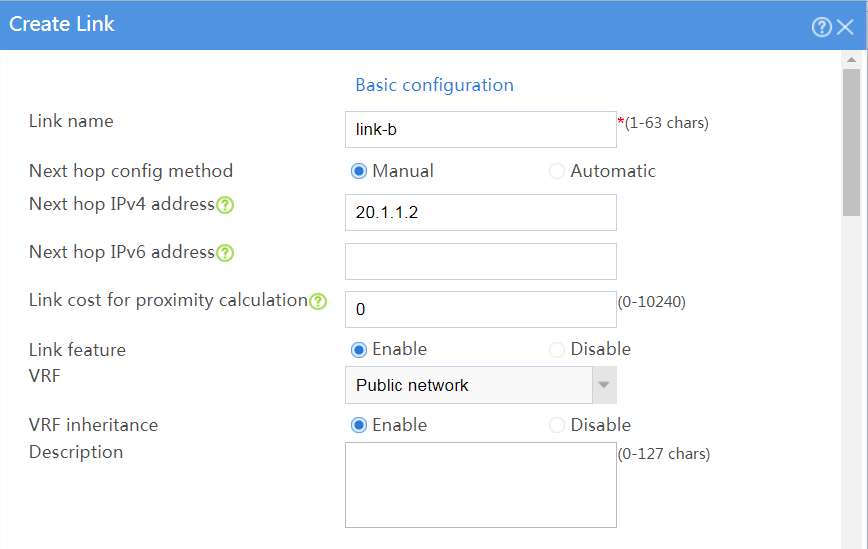
Task: Expand the VRF dropdown arrow
Action: pyautogui.click(x=604, y=385)
